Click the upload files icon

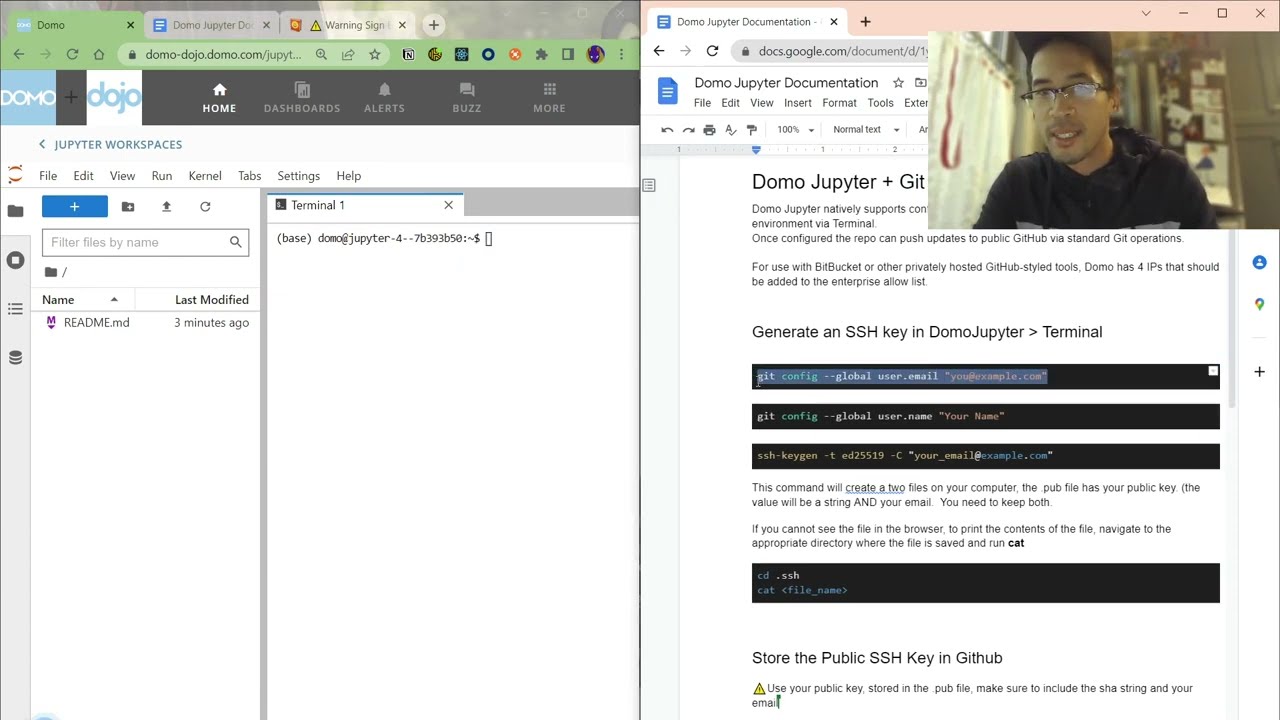pos(166,206)
